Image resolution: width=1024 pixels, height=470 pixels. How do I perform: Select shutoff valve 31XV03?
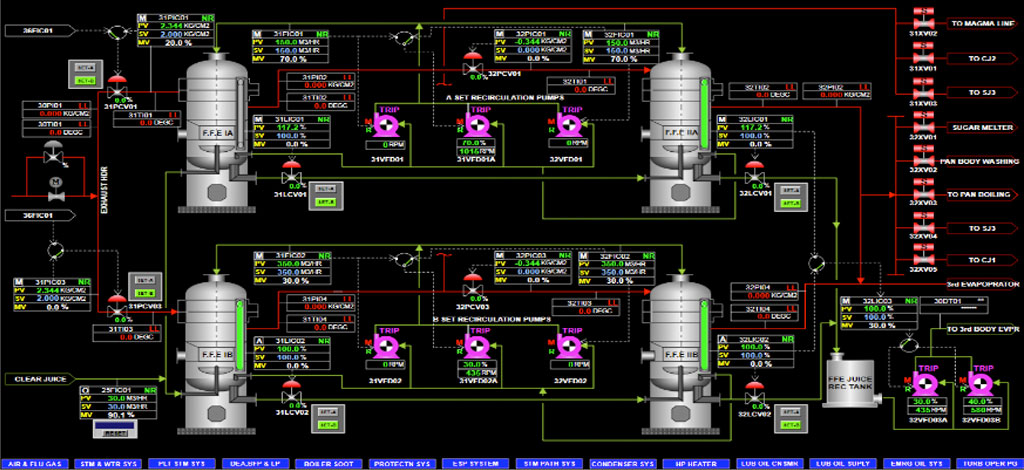(x=924, y=88)
